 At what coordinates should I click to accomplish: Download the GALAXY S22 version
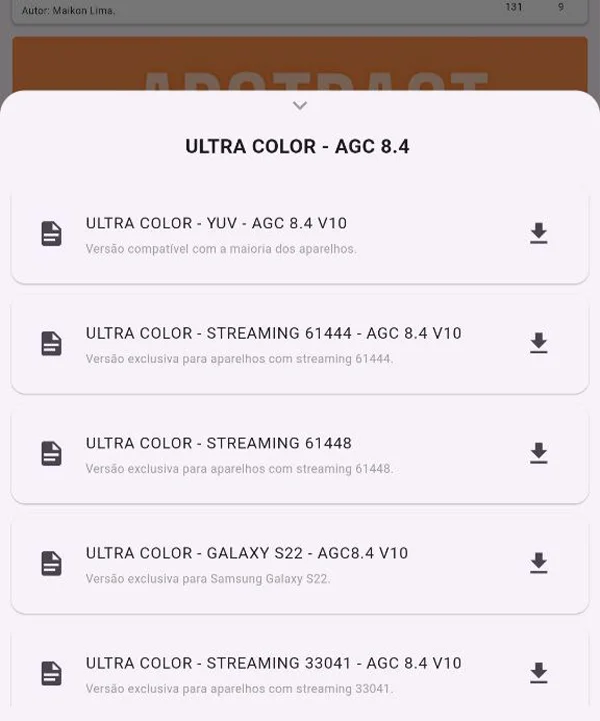(538, 564)
